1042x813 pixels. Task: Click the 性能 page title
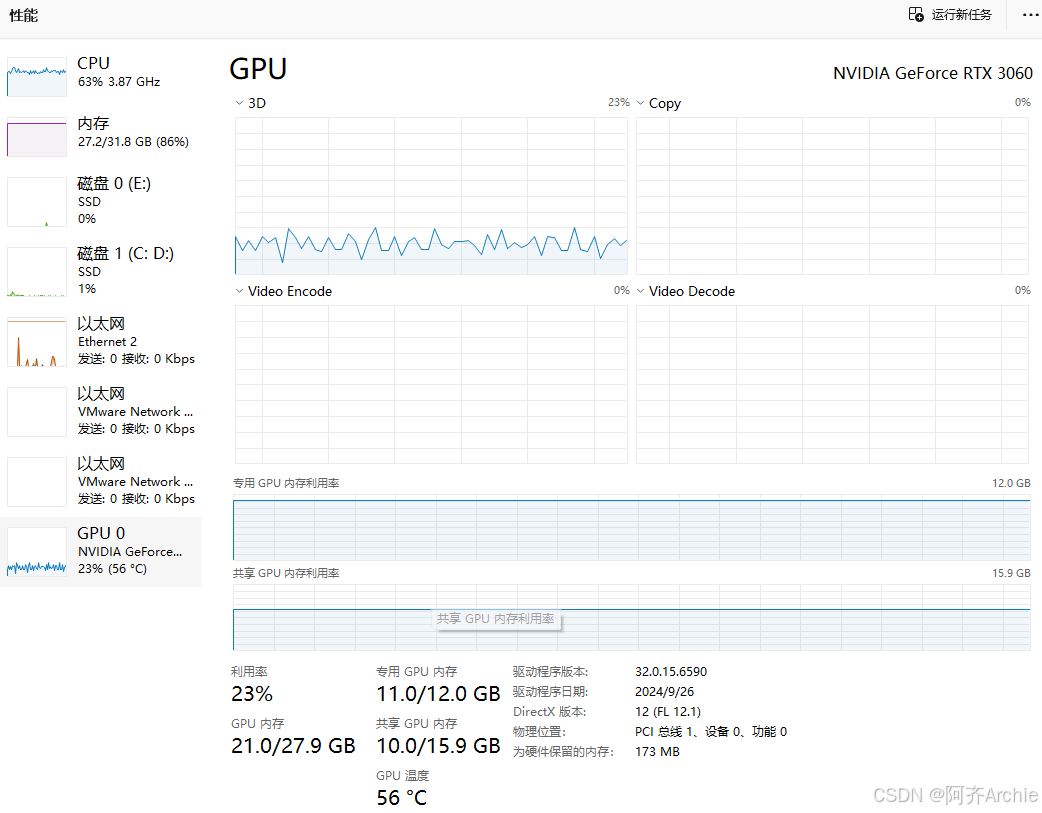point(24,15)
